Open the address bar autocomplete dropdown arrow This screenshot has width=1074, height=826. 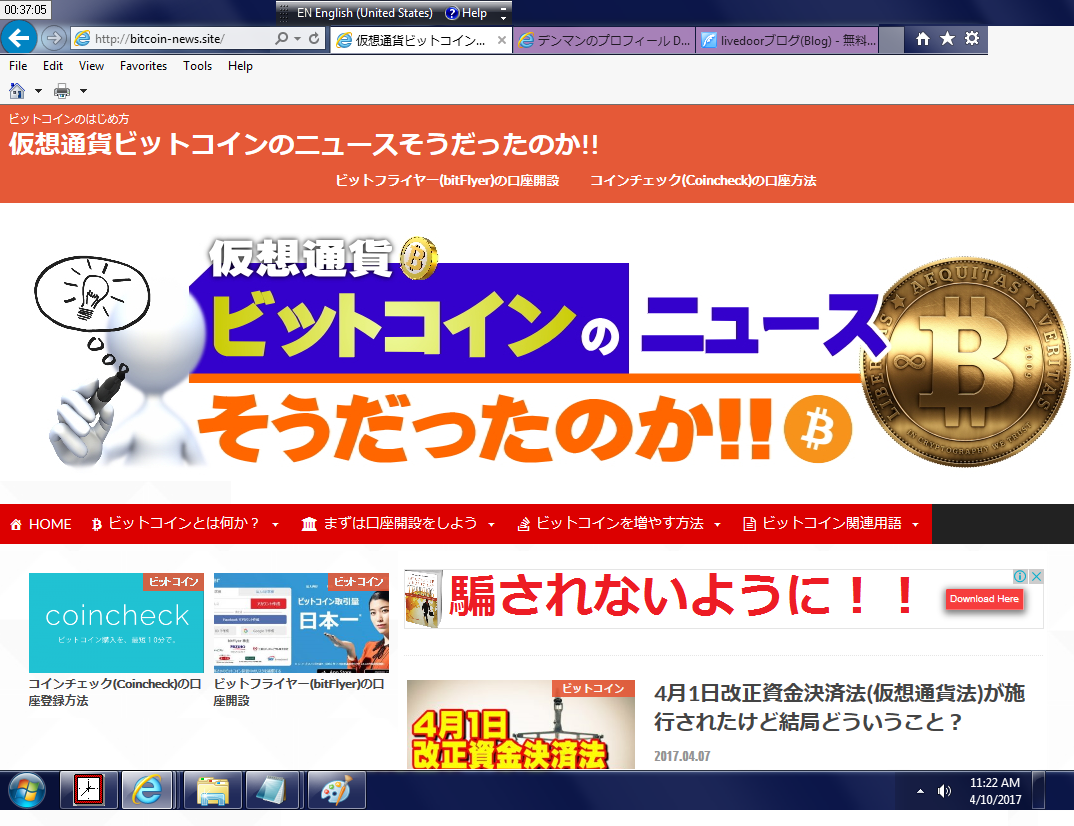click(x=297, y=39)
